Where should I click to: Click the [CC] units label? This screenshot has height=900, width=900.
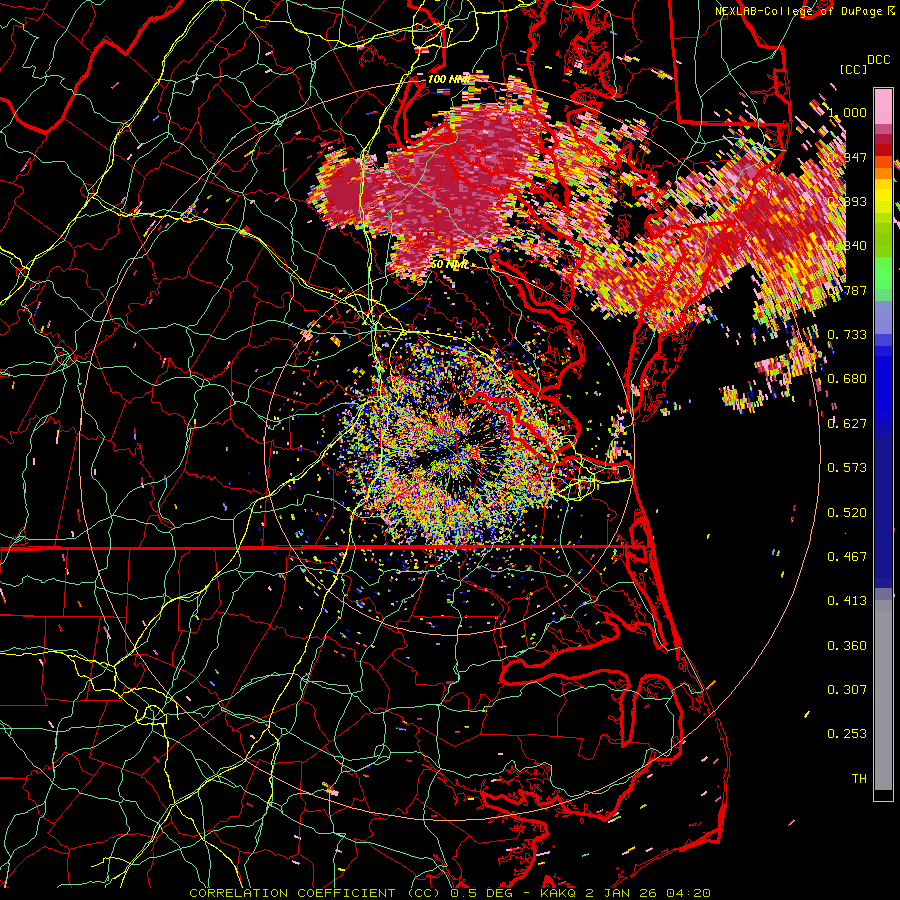[x=854, y=69]
